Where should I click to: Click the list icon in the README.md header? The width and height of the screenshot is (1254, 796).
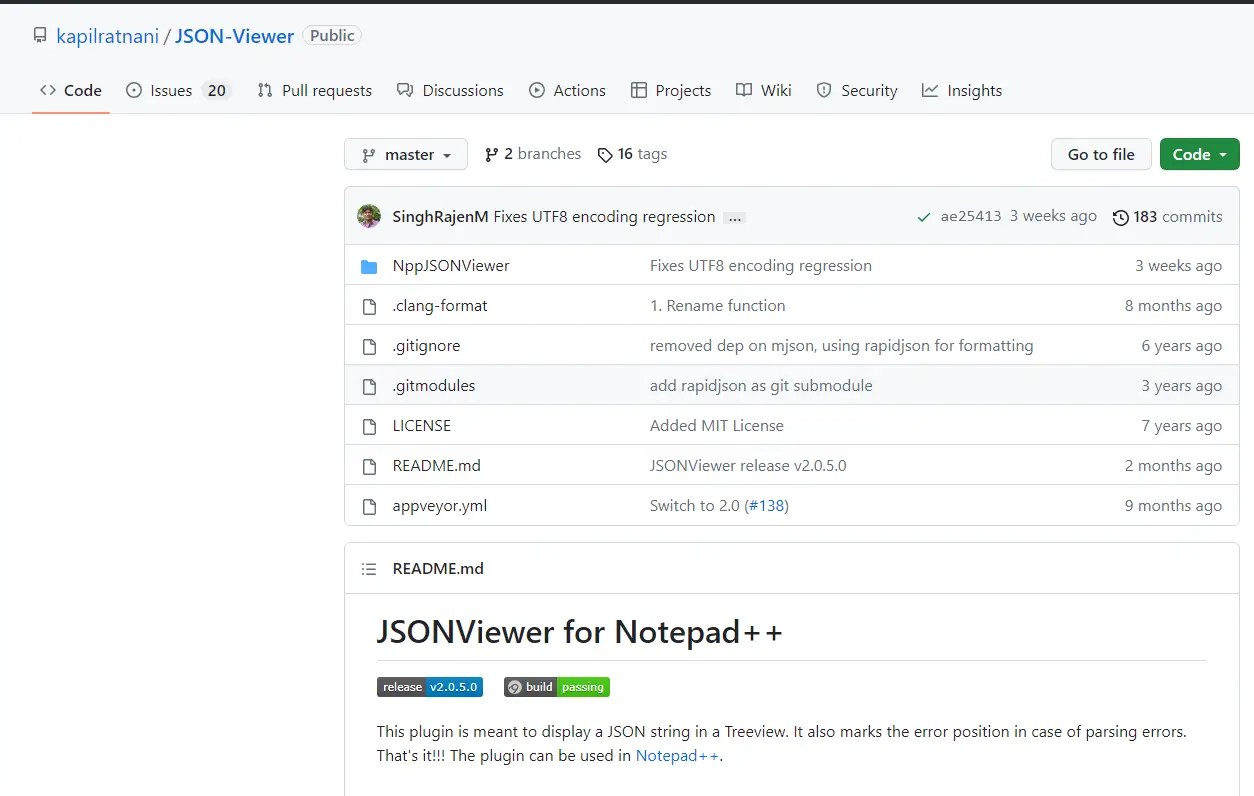369,568
